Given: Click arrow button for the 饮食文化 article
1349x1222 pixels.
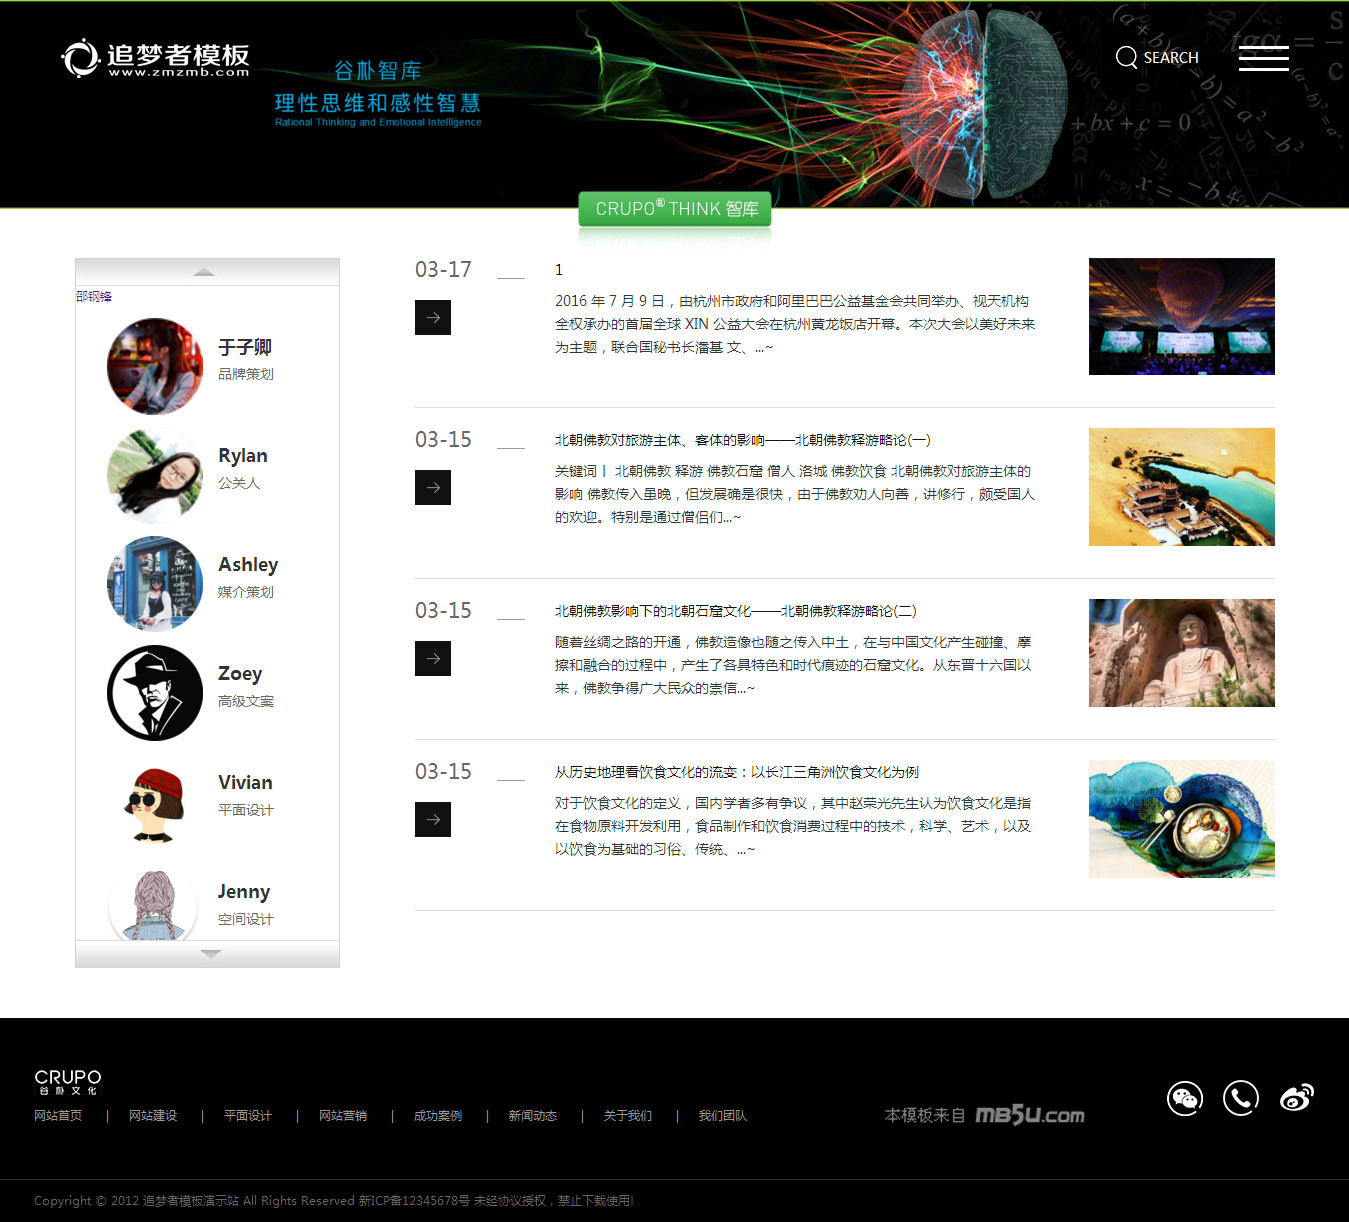Looking at the screenshot, I should point(433,820).
